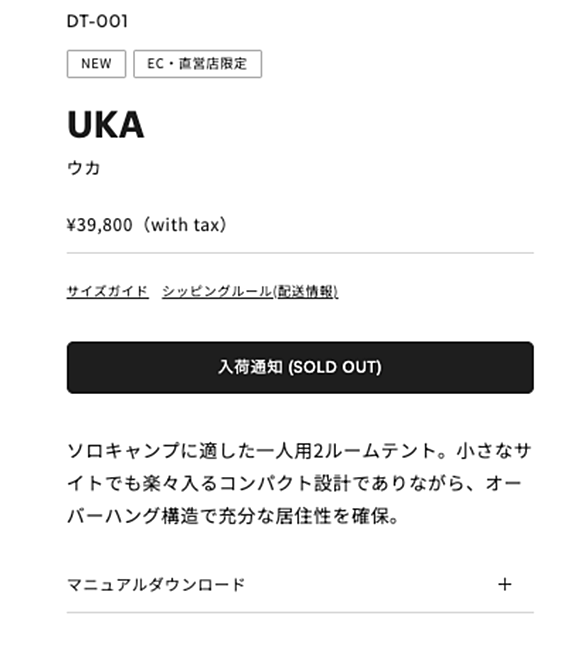This screenshot has width=586, height=665.
Task: Click the 入荷通知 restock notification button
Action: click(300, 367)
